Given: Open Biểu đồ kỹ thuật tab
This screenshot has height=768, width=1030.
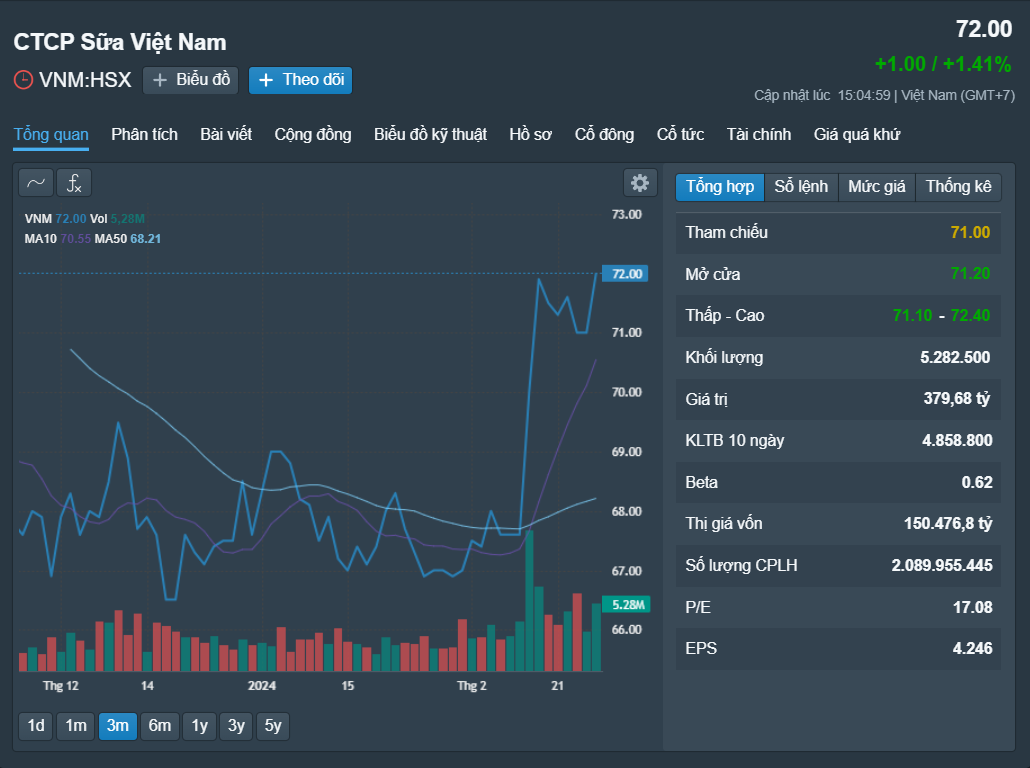Looking at the screenshot, I should click(x=430, y=135).
